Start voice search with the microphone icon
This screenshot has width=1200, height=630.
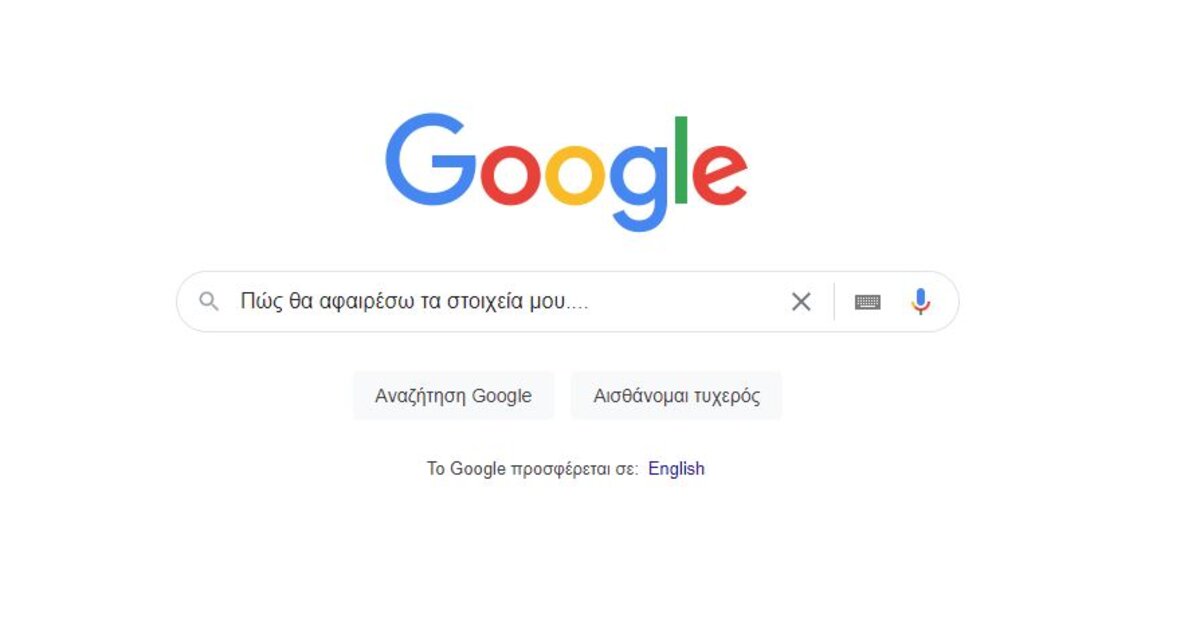coord(921,301)
